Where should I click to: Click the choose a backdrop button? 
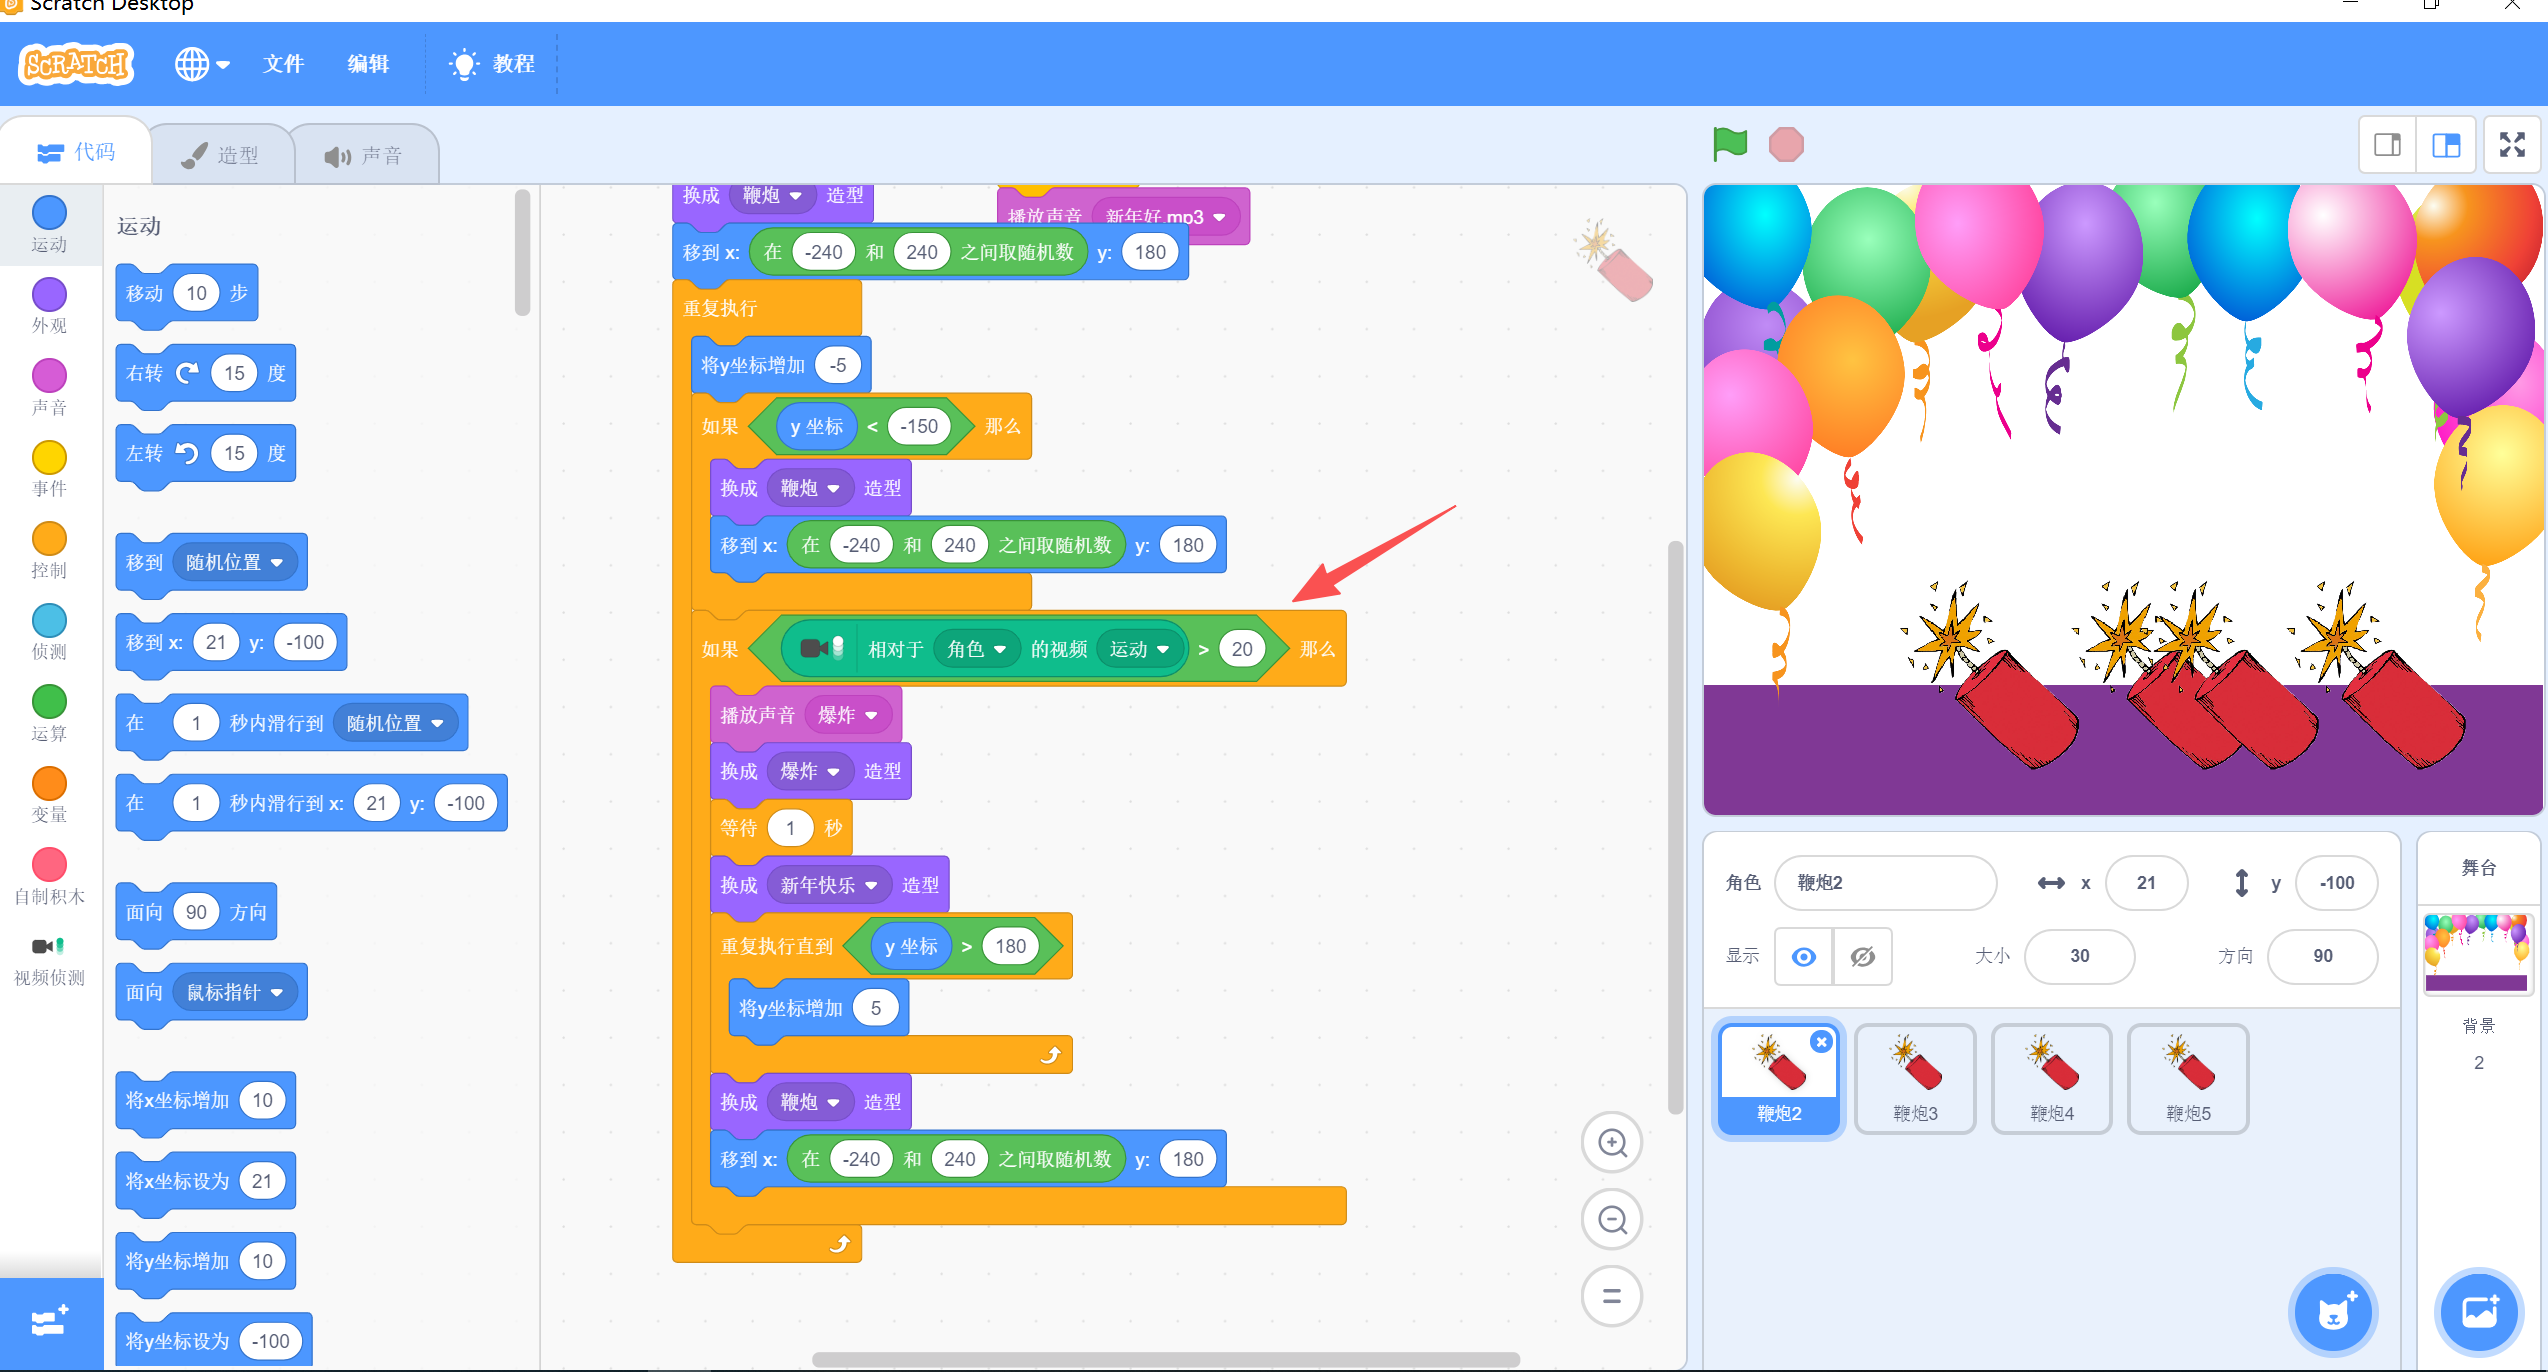[2479, 1312]
